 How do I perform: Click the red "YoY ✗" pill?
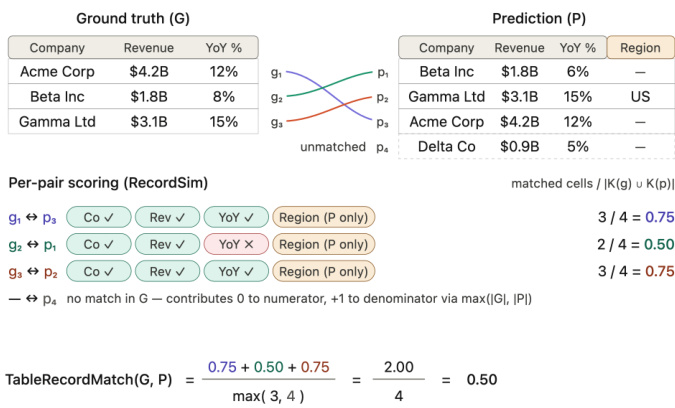click(234, 243)
